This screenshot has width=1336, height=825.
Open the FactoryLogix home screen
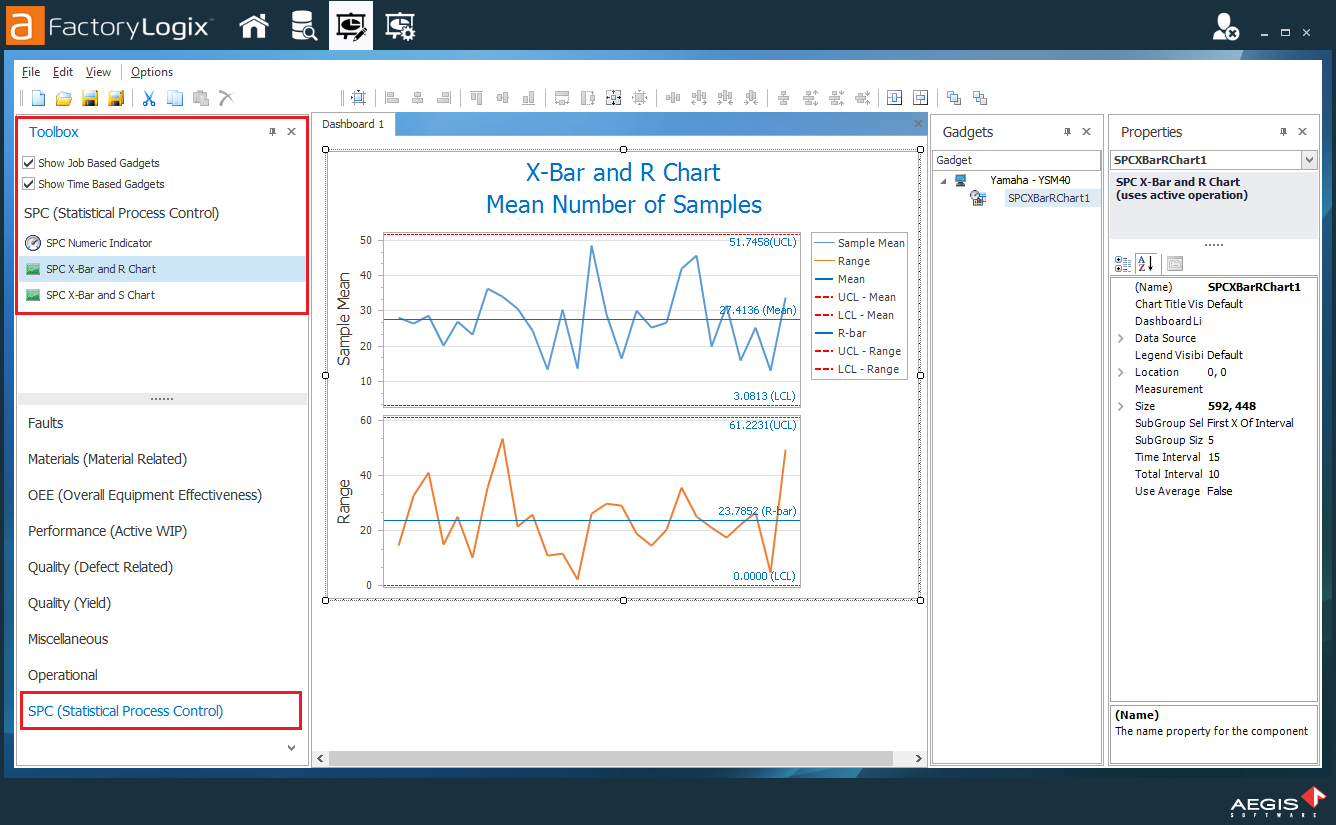point(253,25)
